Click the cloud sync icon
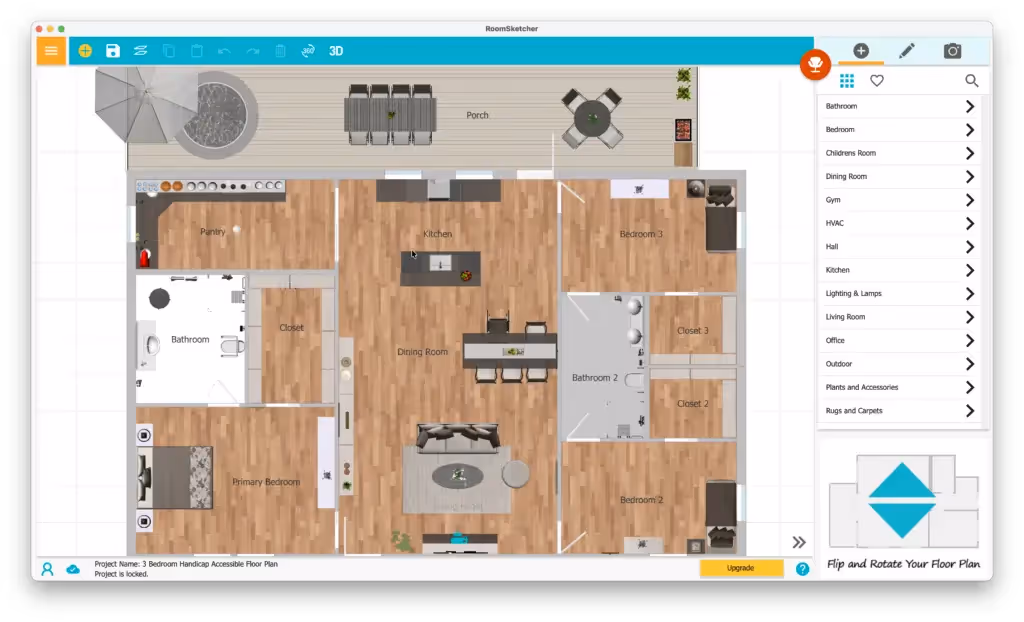This screenshot has width=1024, height=622. (x=73, y=569)
